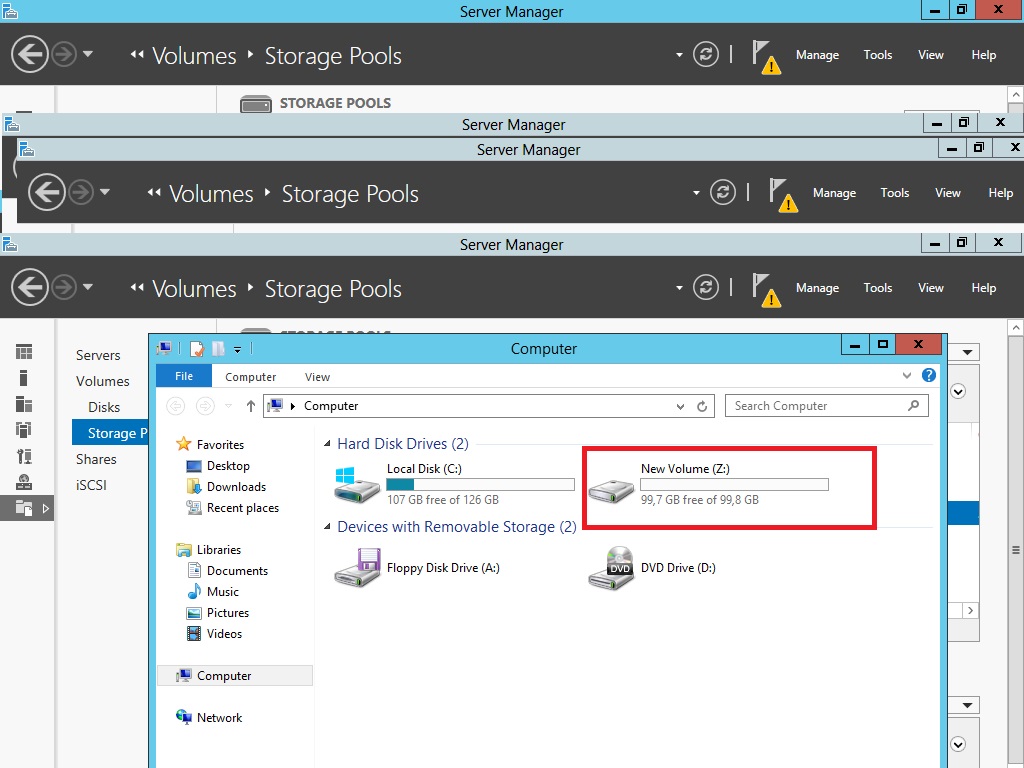
Task: Switch to the View ribbon tab in Explorer
Action: pos(317,377)
